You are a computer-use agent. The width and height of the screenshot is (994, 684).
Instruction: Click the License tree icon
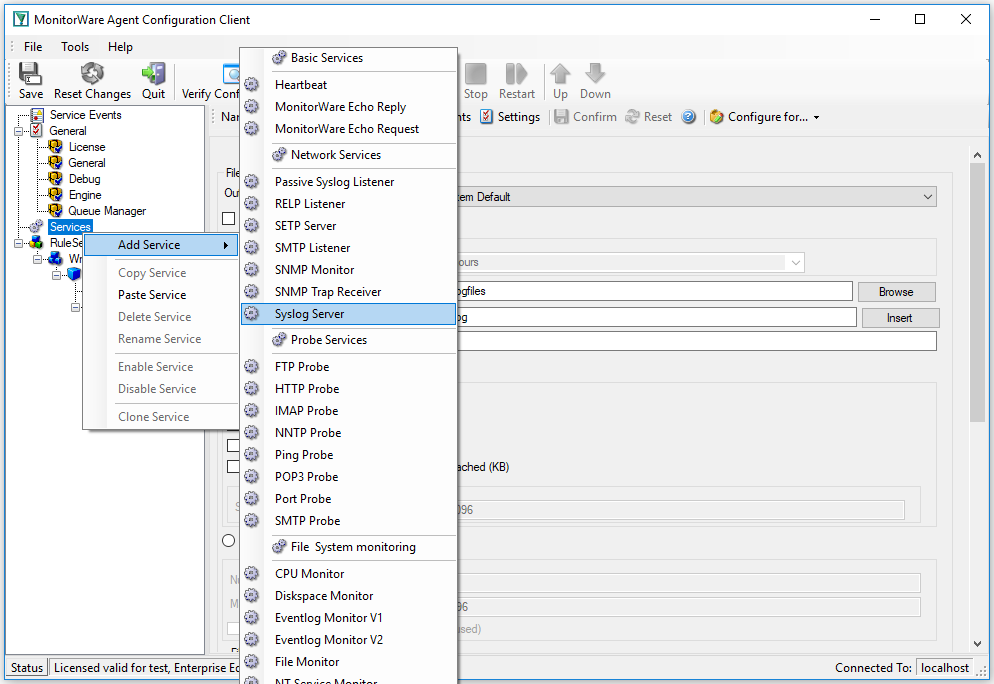click(x=56, y=146)
